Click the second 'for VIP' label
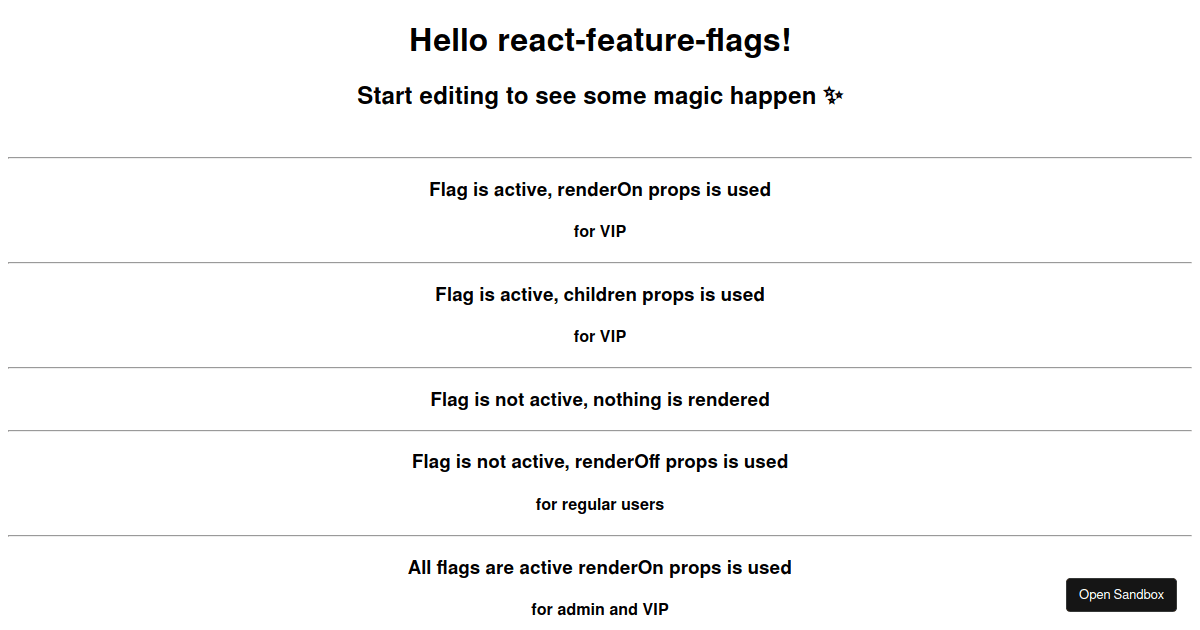The width and height of the screenshot is (1200, 630). (x=600, y=336)
